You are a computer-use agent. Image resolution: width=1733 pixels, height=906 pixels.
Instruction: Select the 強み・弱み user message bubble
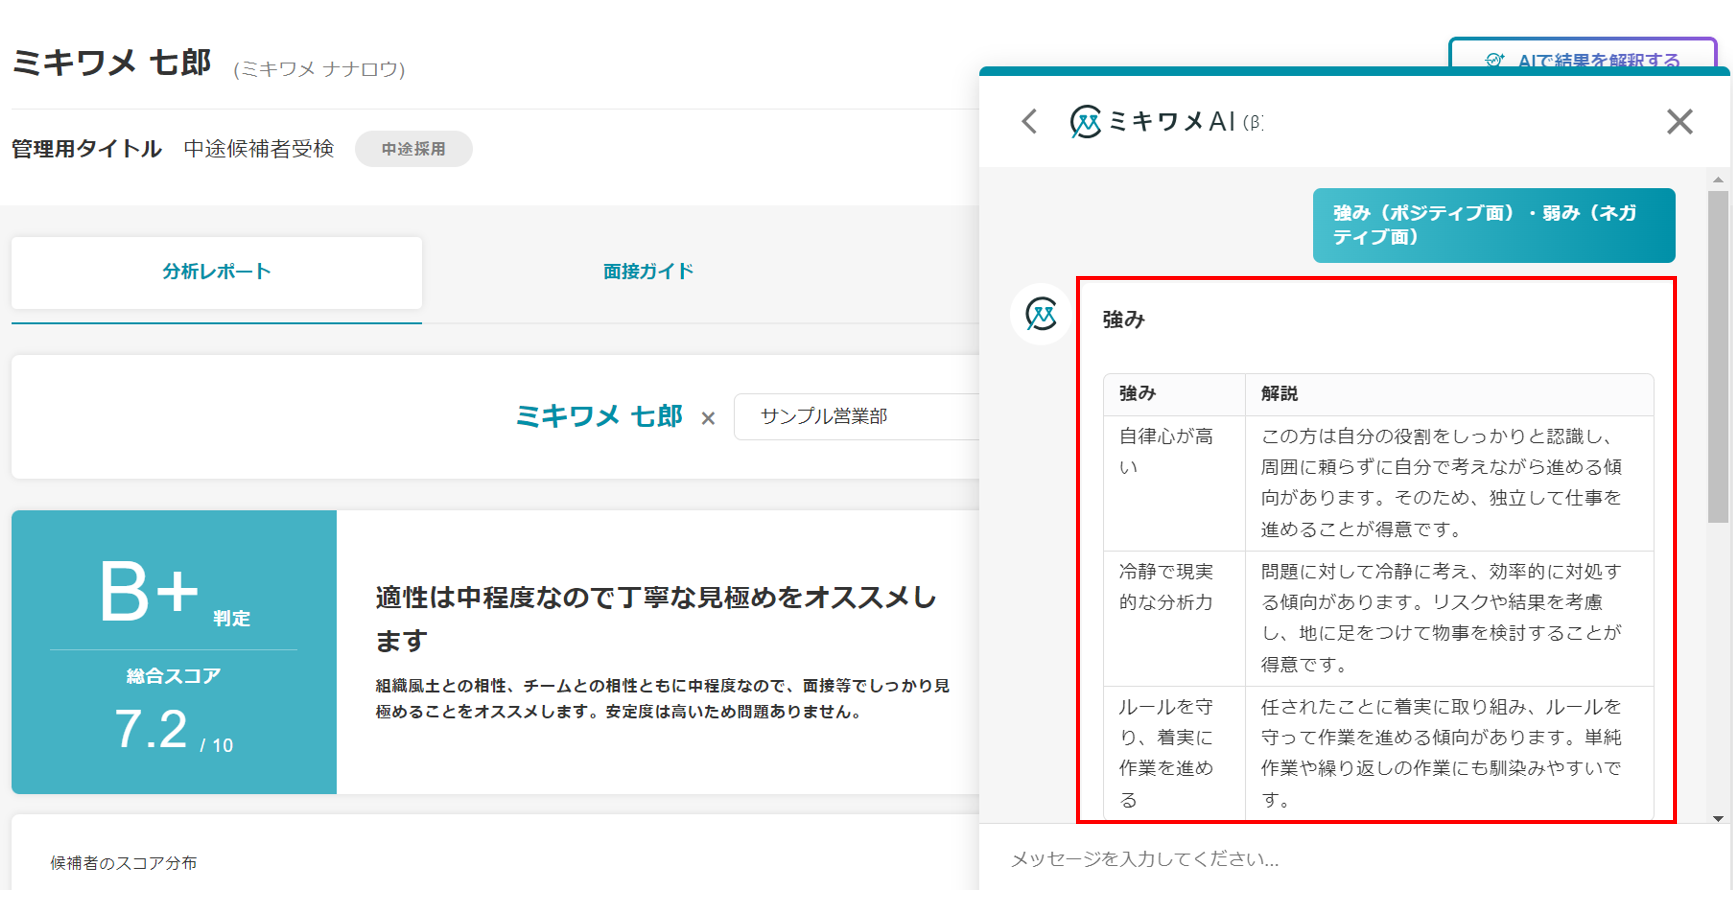[x=1493, y=226]
